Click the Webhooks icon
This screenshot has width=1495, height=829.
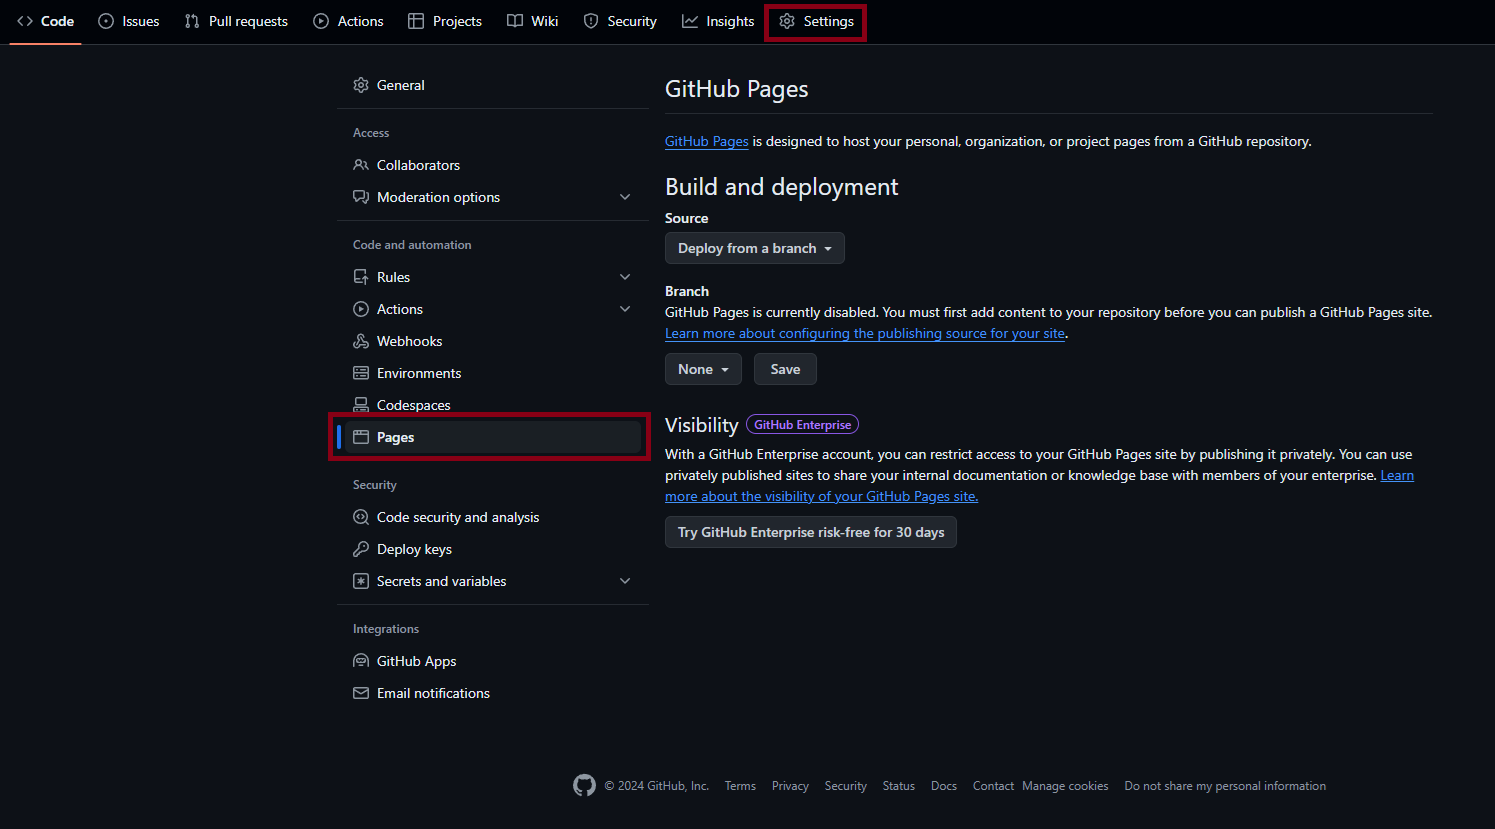(x=361, y=341)
